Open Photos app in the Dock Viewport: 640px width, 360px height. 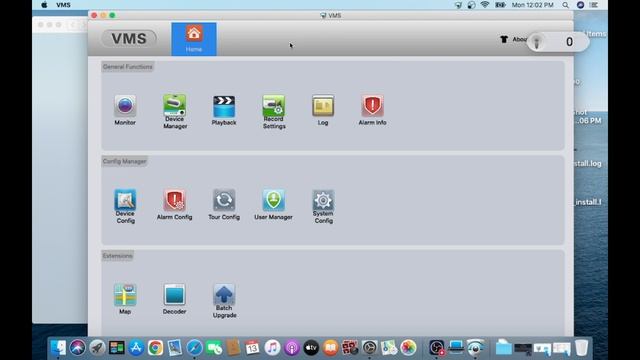point(408,348)
